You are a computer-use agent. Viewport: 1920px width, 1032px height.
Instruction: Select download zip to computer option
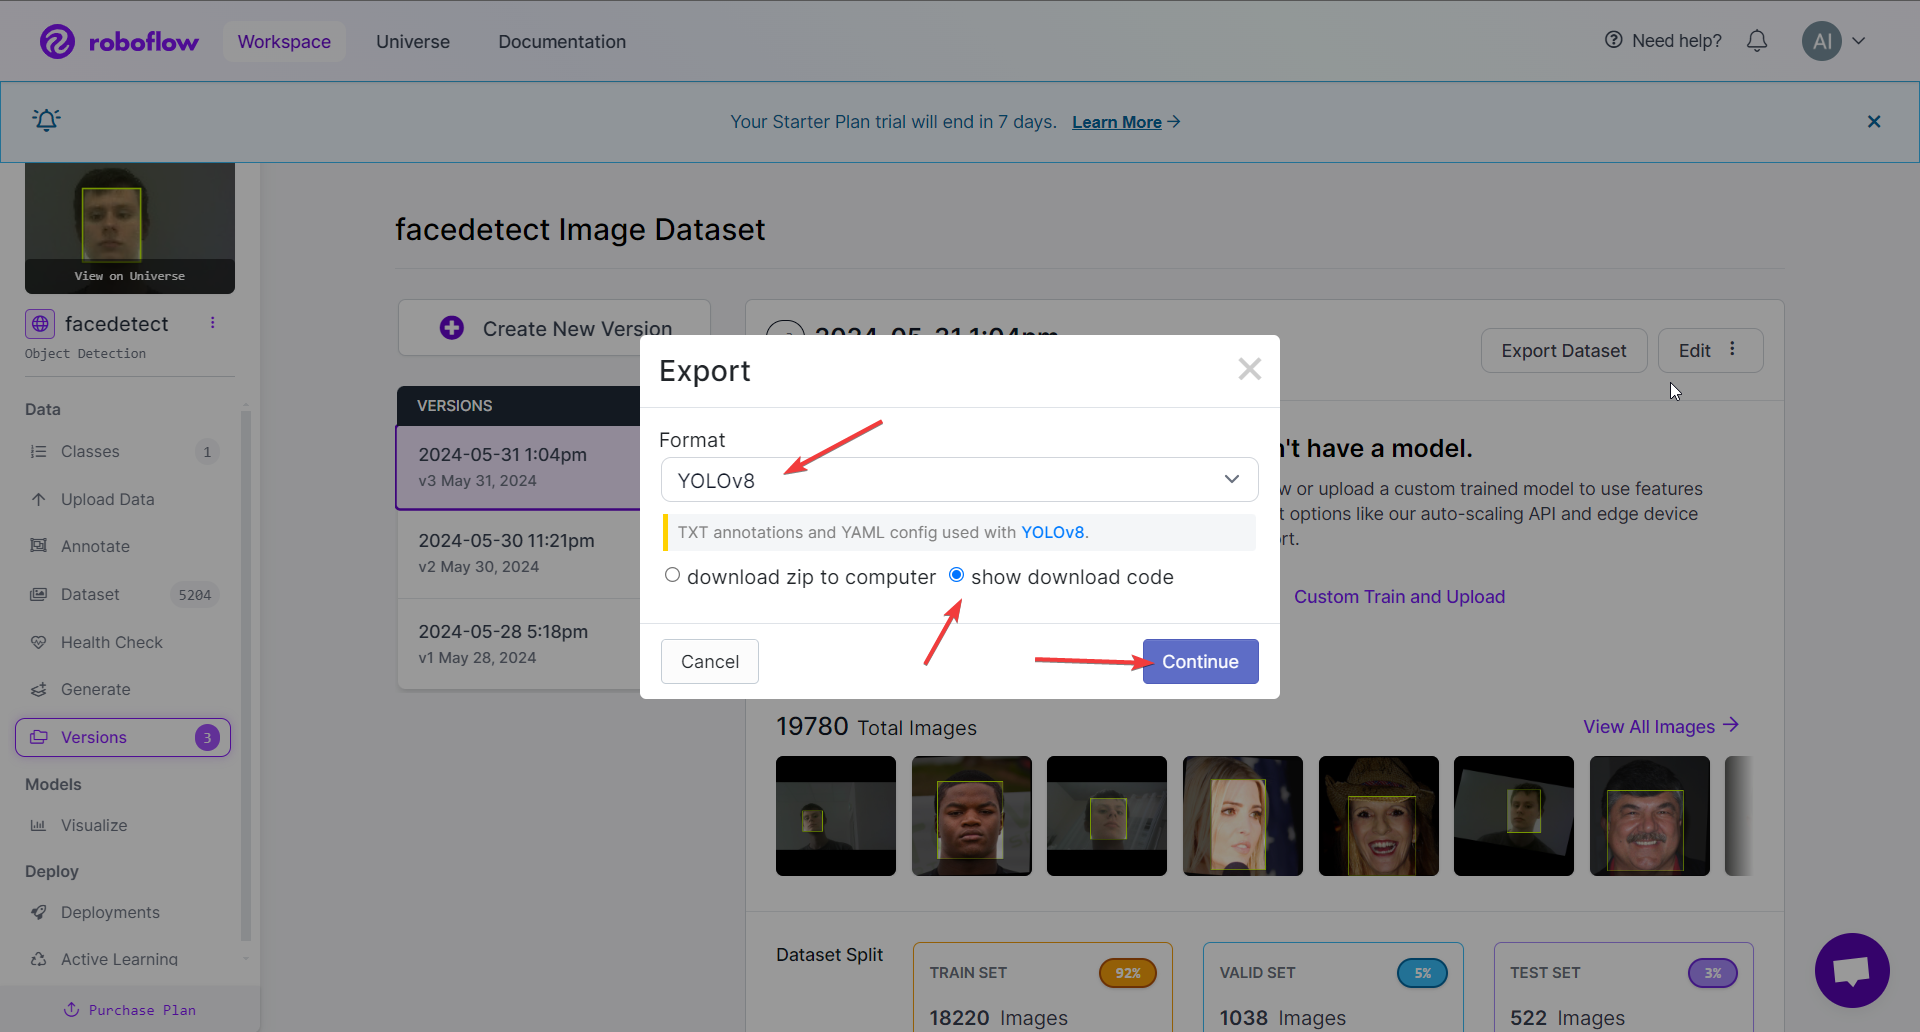click(x=672, y=575)
